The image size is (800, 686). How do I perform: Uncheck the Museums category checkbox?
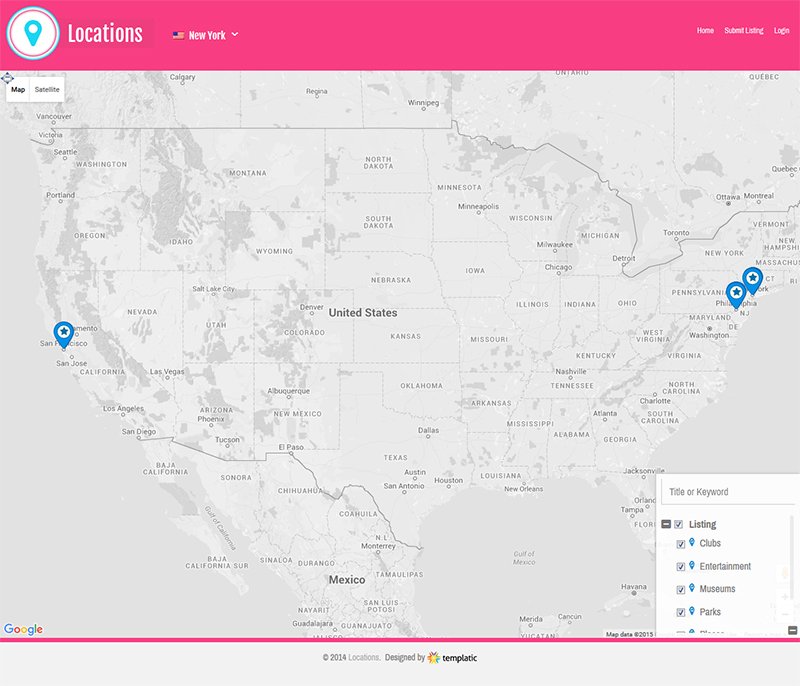[x=681, y=590]
